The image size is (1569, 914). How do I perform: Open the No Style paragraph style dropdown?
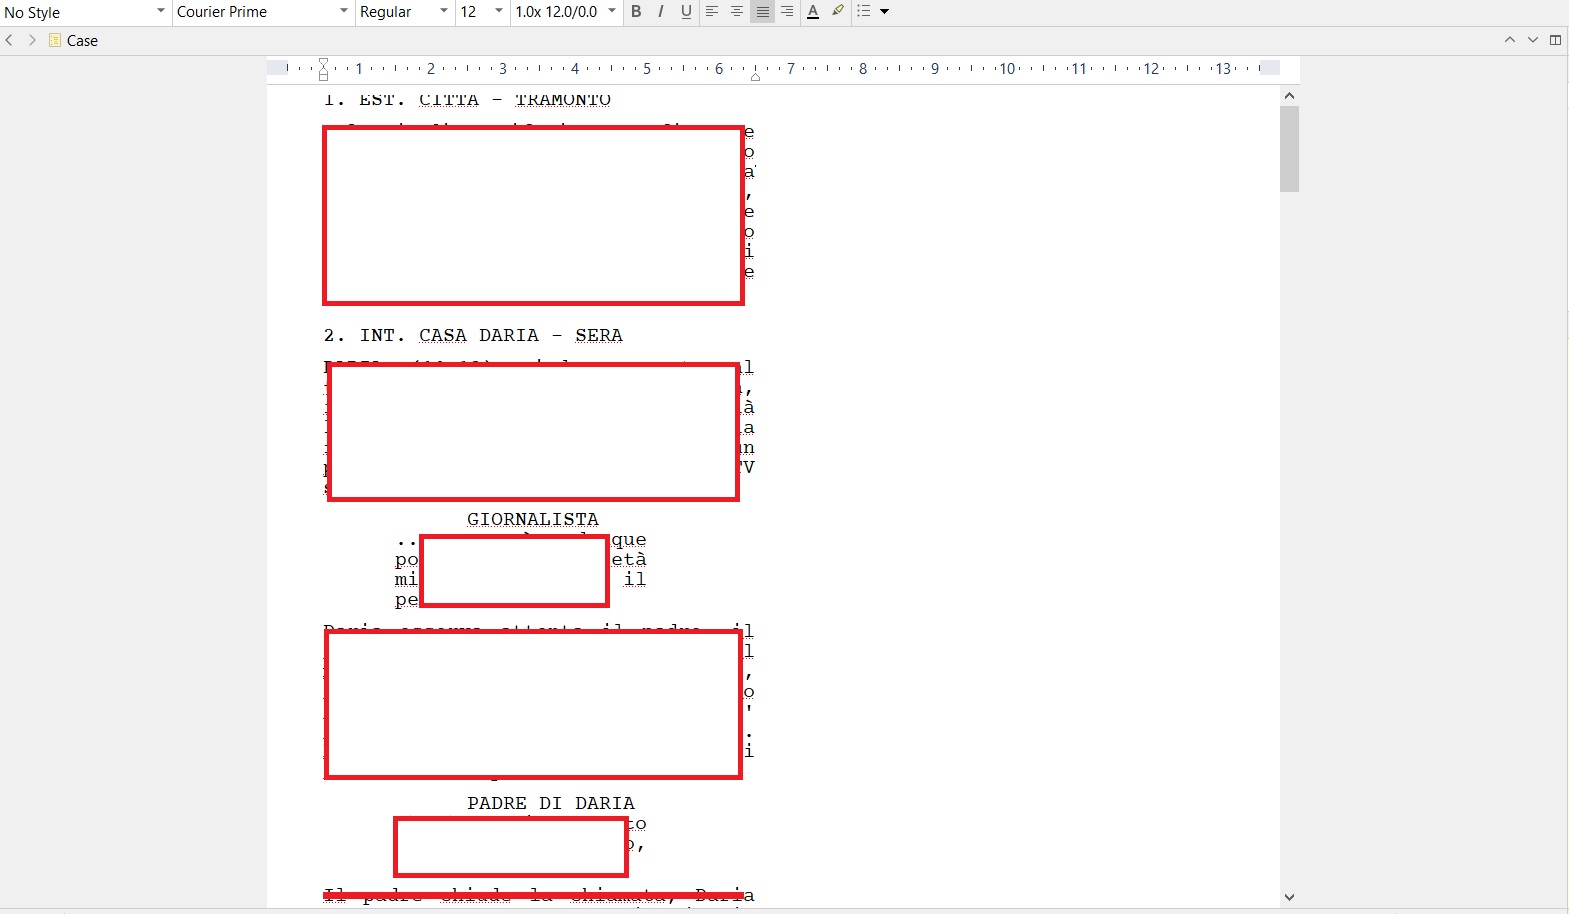coord(85,12)
